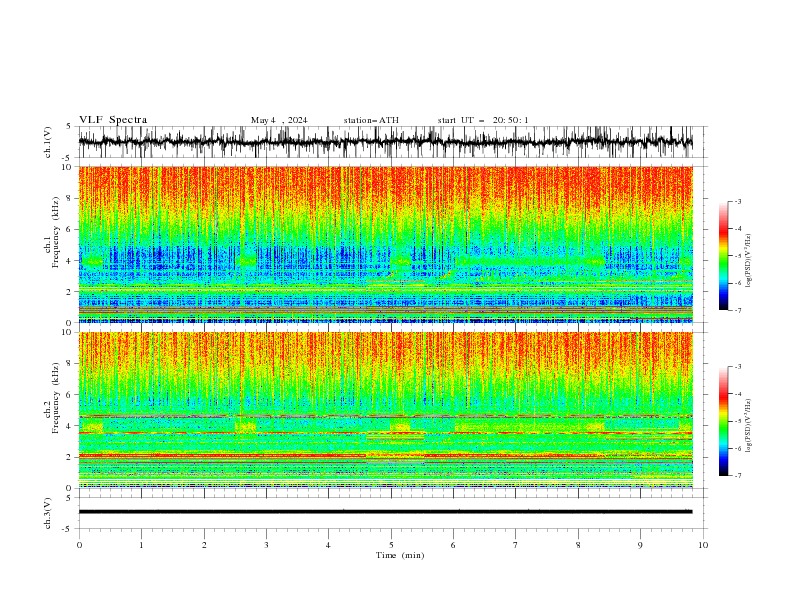This screenshot has height=612, width=792.
Task: Click the color scale bar beside ch.2 spectrogram
Action: tap(724, 421)
